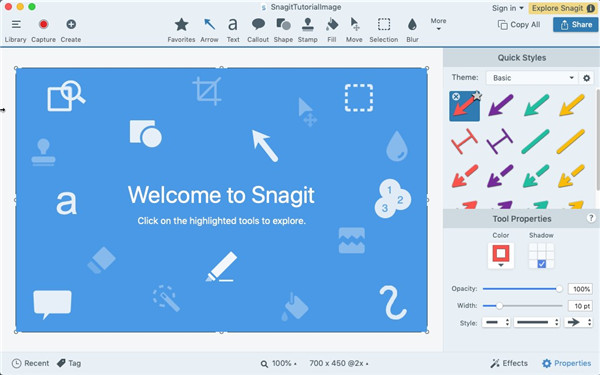Screen dimensions: 600x375
Task: Open Quick Styles gear settings
Action: coord(587,78)
